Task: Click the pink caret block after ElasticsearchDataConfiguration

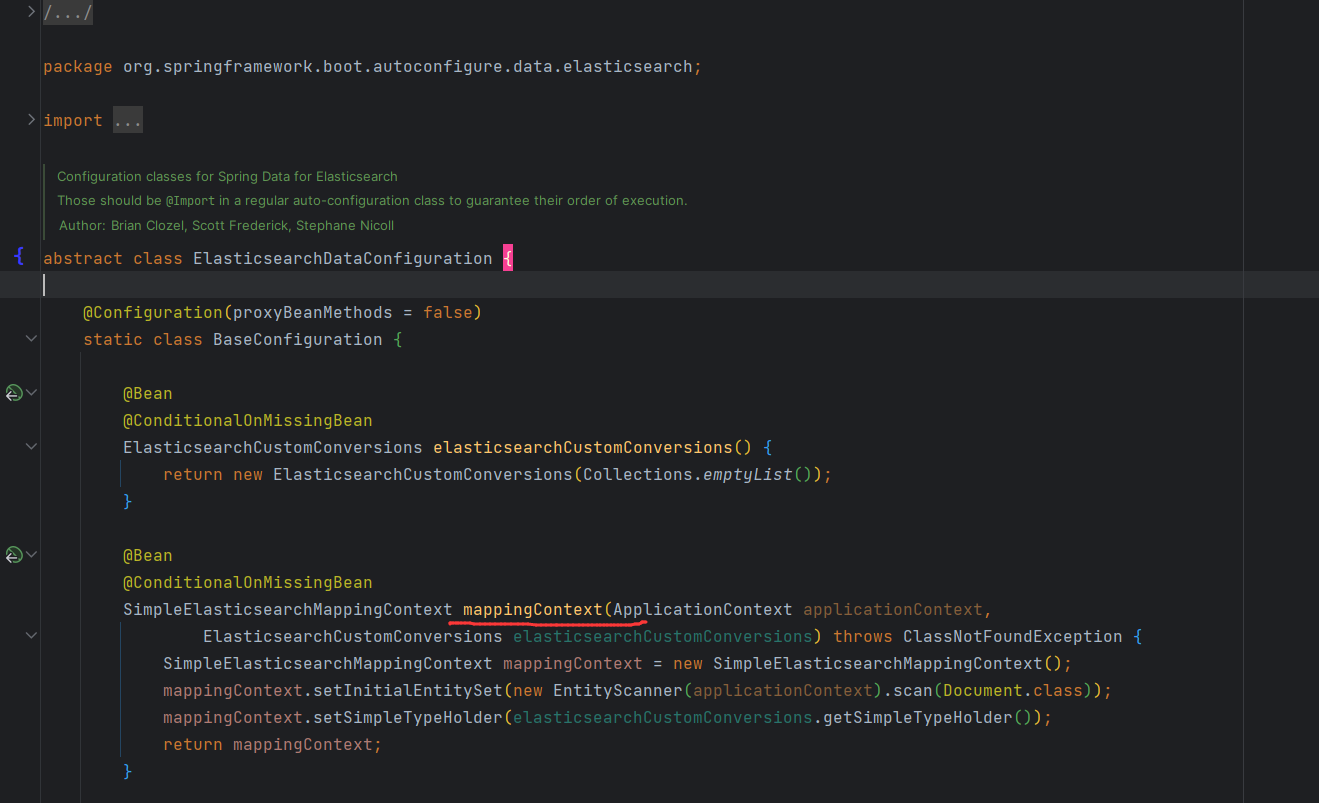Action: pos(507,257)
